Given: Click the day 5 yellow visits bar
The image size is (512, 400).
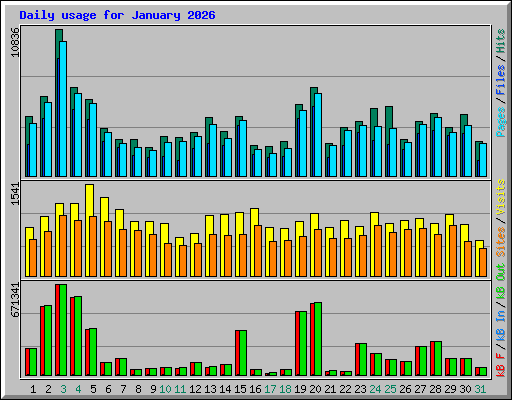Looking at the screenshot, I should pos(89,200).
